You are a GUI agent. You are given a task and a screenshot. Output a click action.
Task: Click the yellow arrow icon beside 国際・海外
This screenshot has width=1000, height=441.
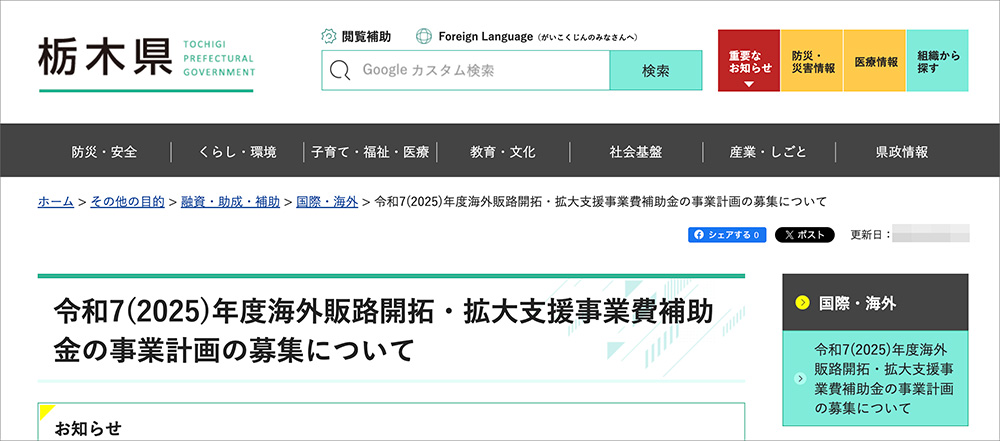(x=802, y=303)
